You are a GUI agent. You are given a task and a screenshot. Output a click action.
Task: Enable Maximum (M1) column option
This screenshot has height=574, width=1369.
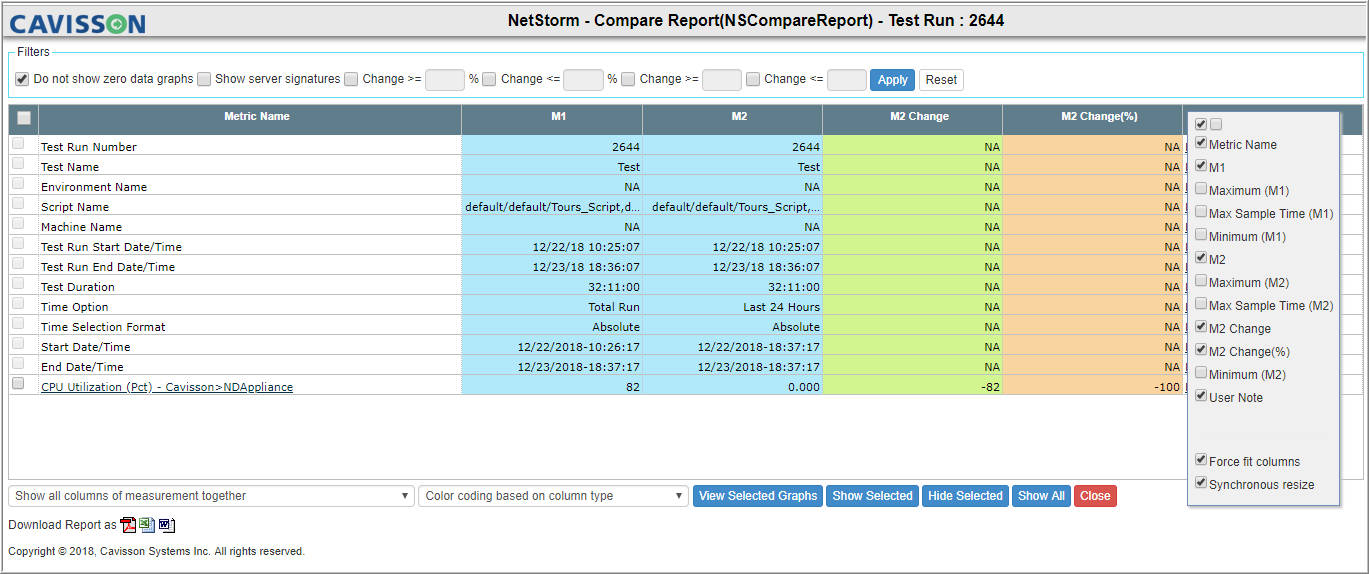[1201, 189]
